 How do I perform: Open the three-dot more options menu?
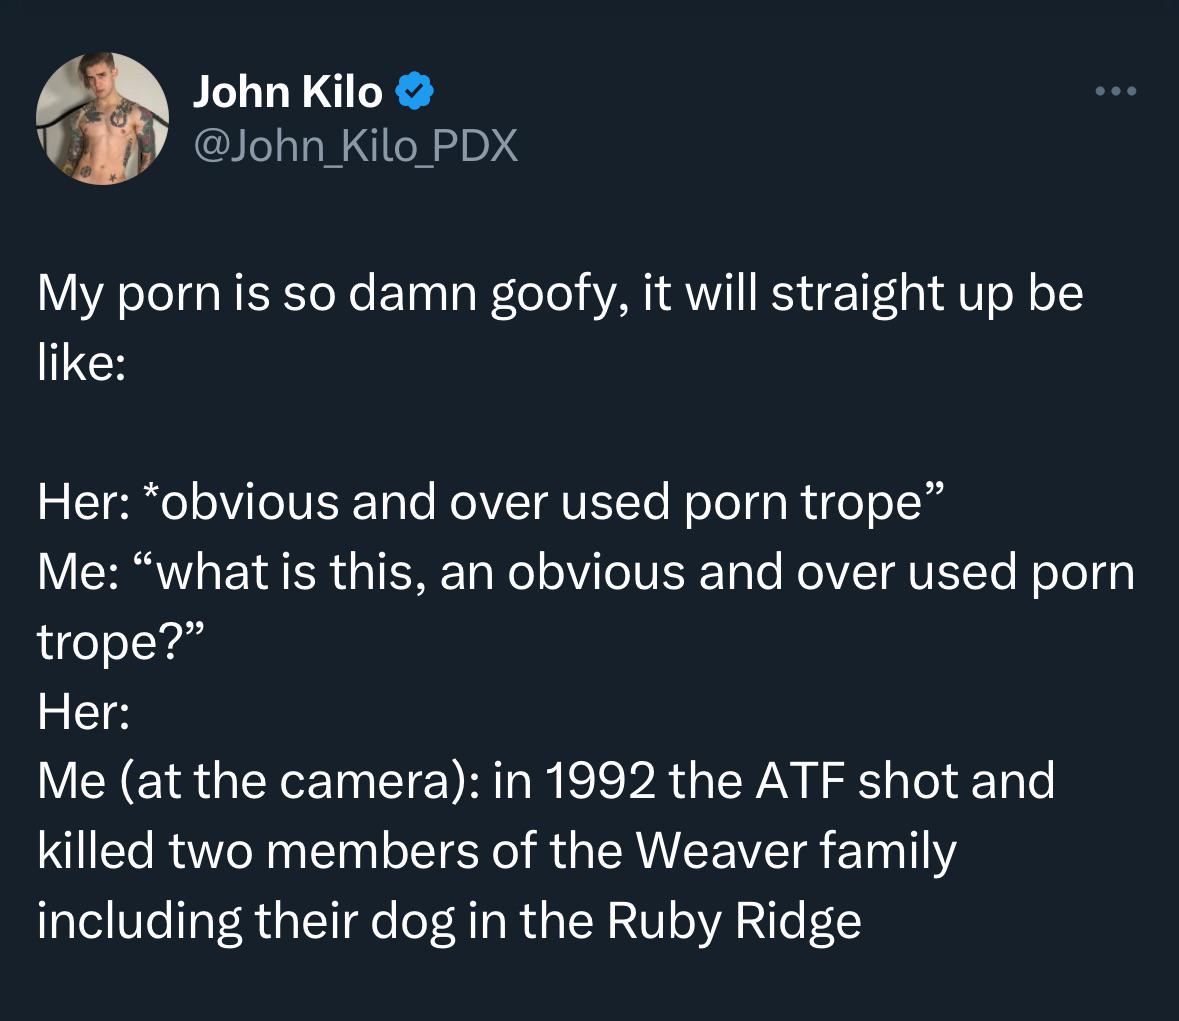(x=1116, y=92)
